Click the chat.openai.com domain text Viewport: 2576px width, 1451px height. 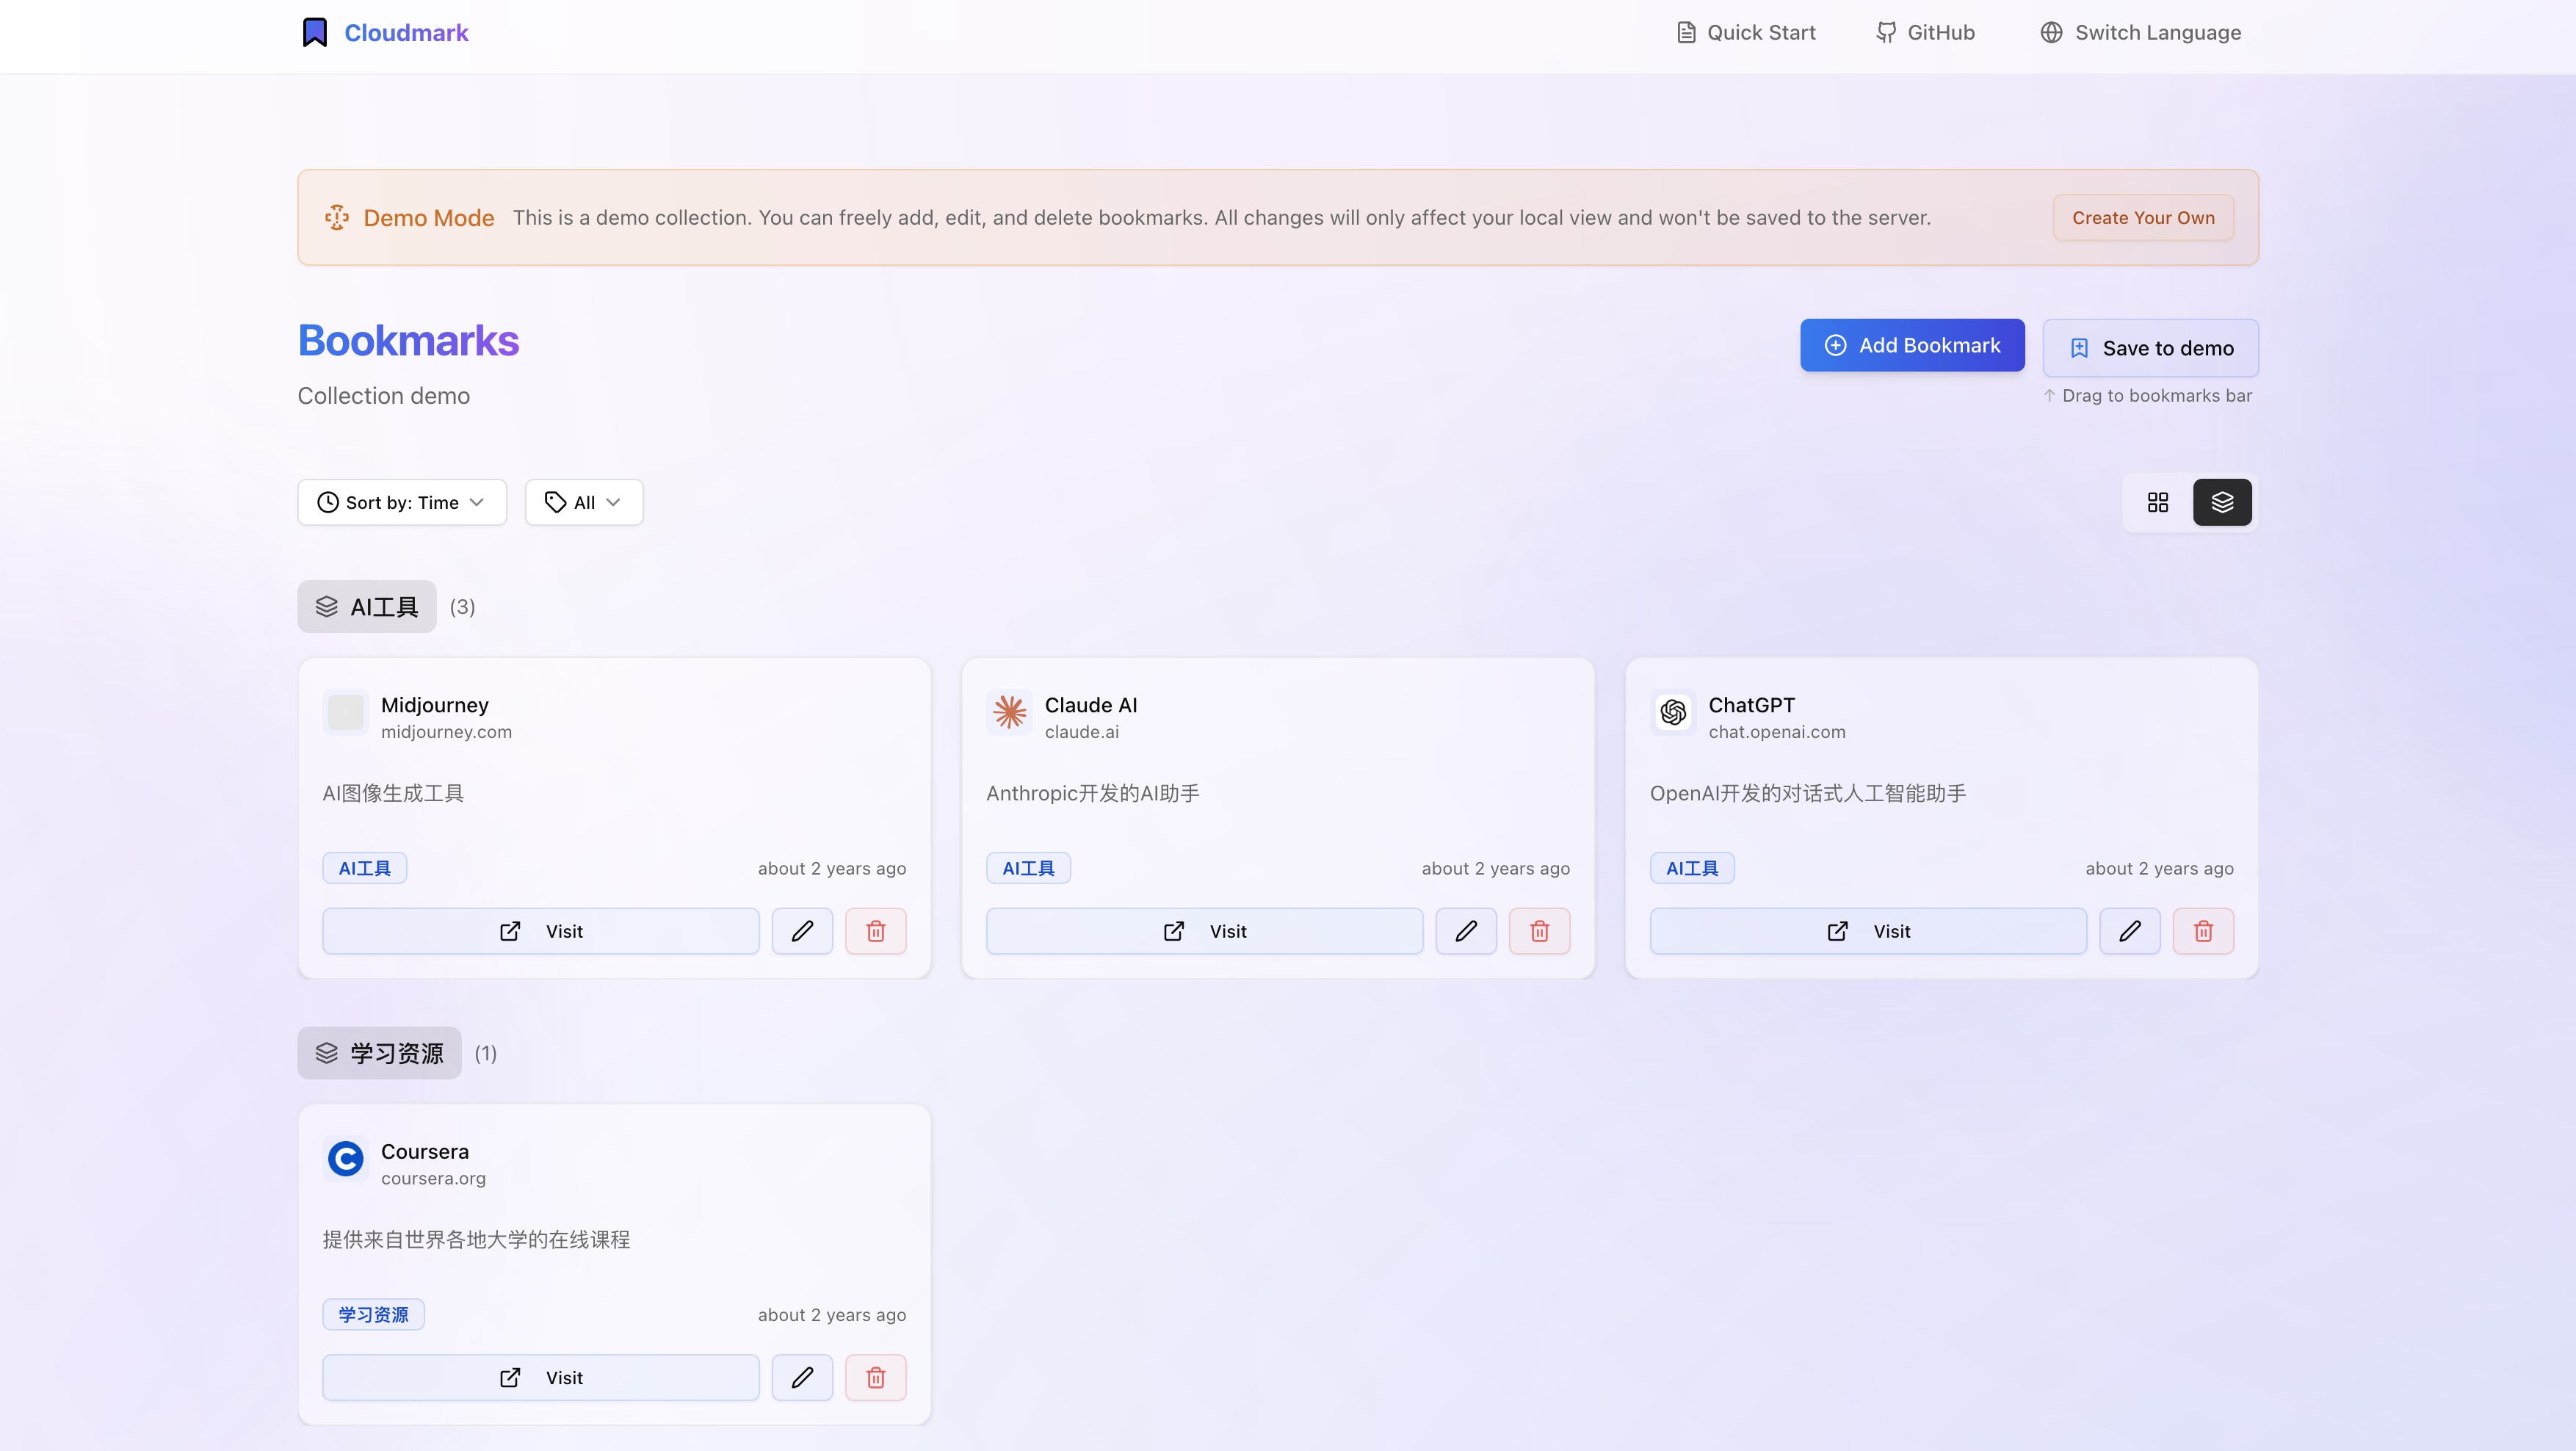[x=1777, y=732]
